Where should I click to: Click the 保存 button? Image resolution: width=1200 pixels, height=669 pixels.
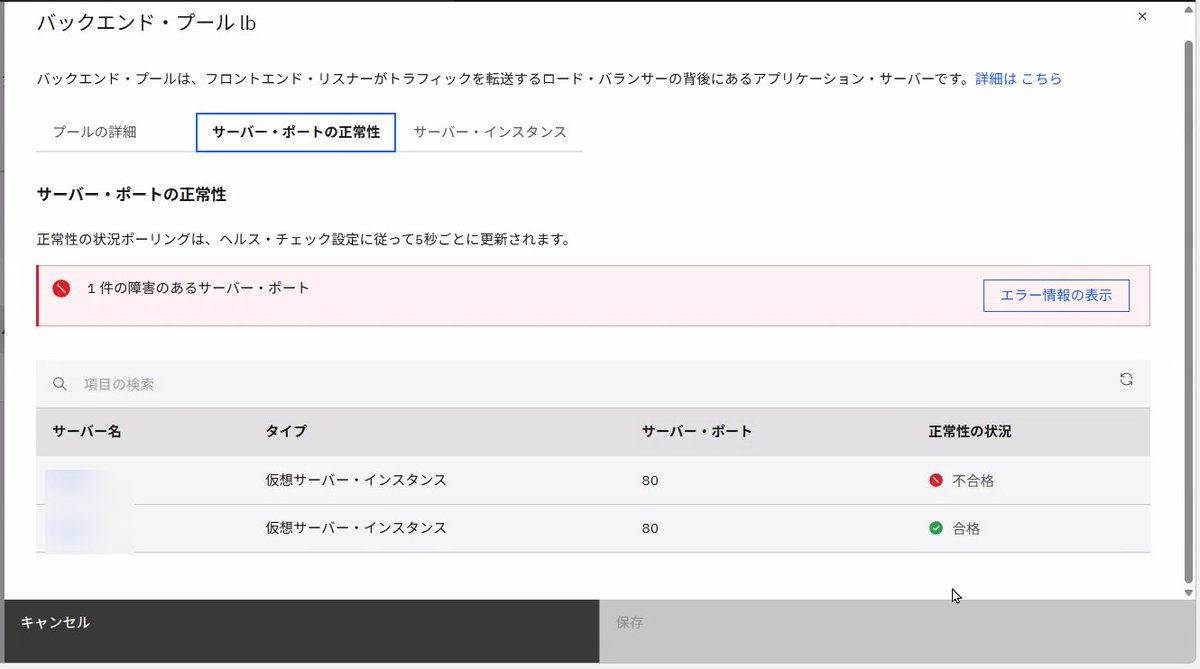click(896, 631)
